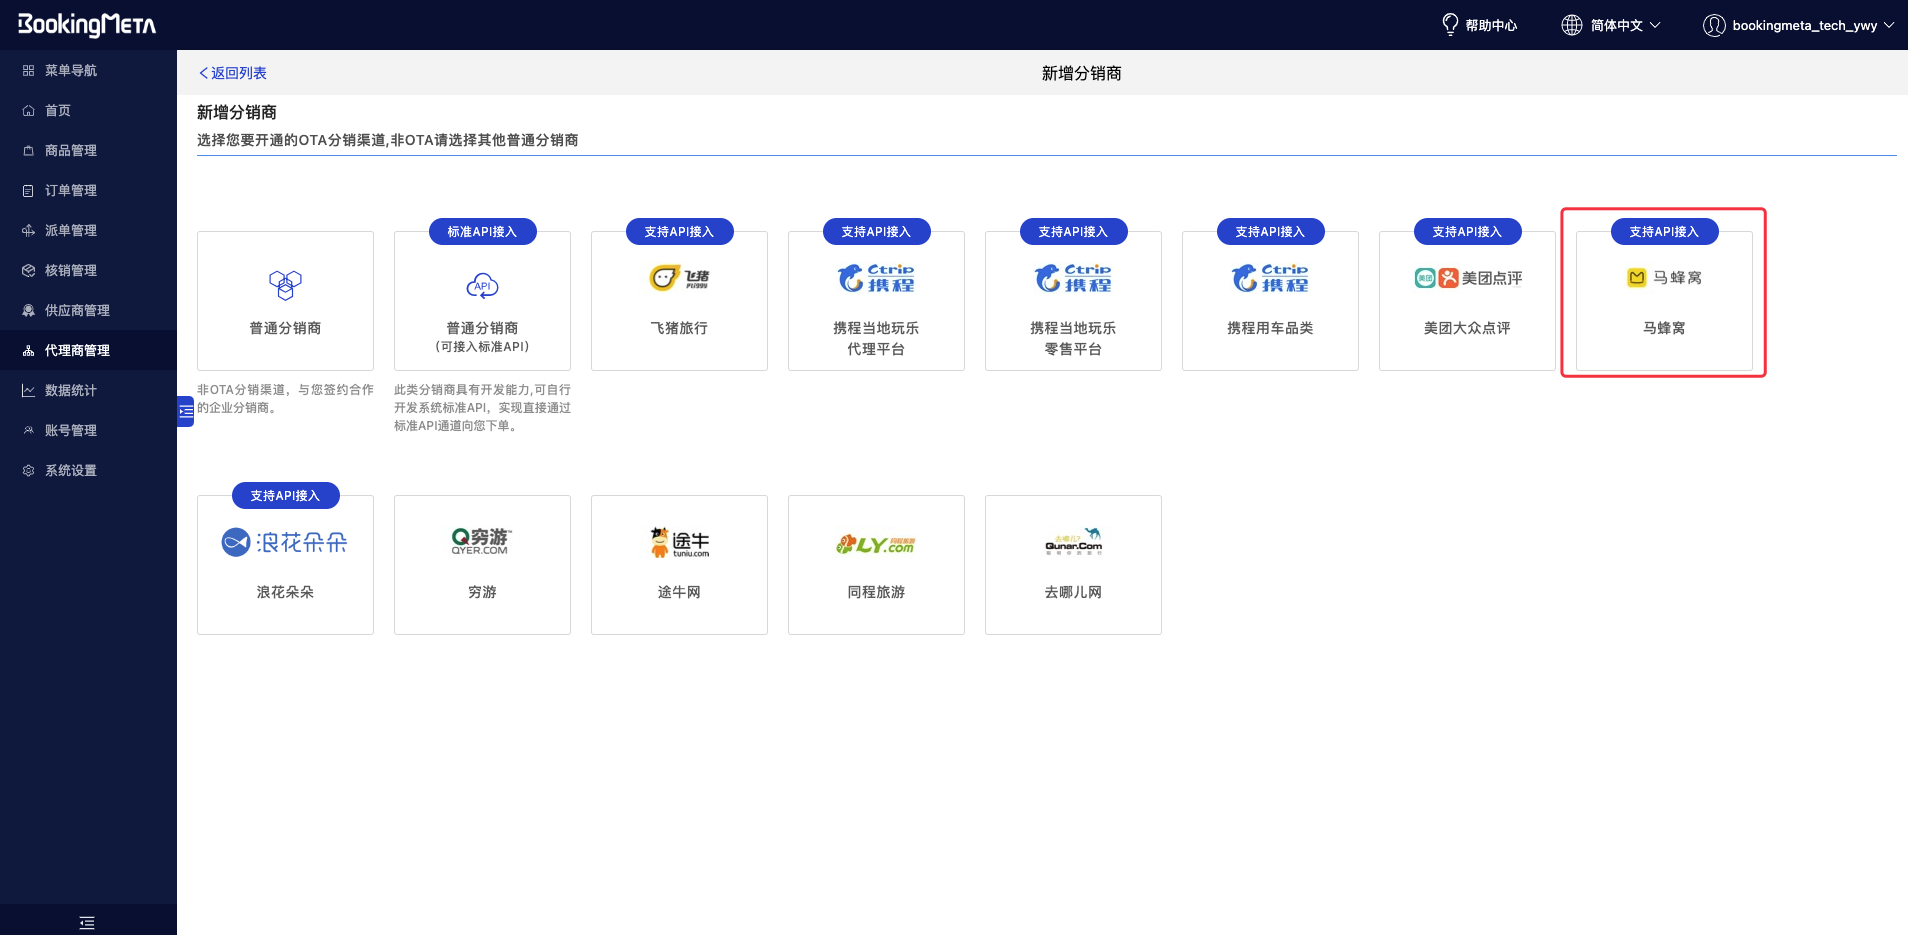Viewport: 1908px width, 935px height.
Task: Select the Tuniu (途牛网) logo
Action: [679, 542]
